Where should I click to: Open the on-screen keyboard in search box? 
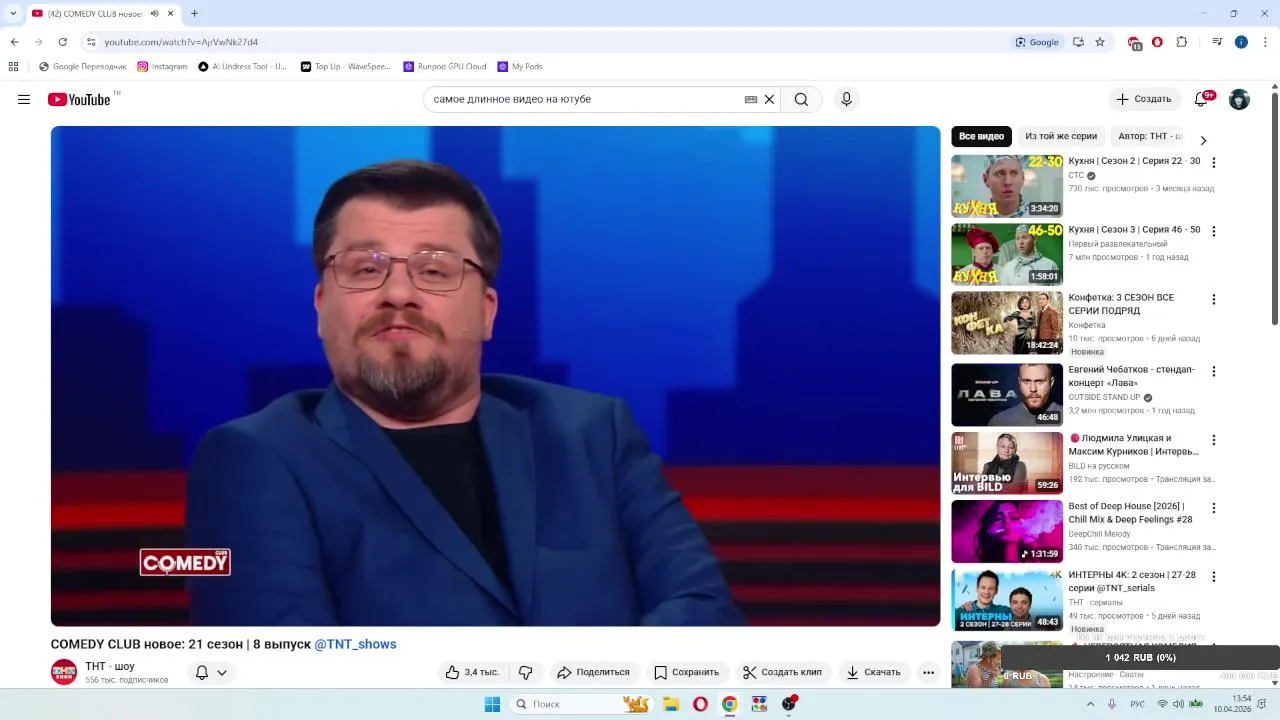coord(751,99)
